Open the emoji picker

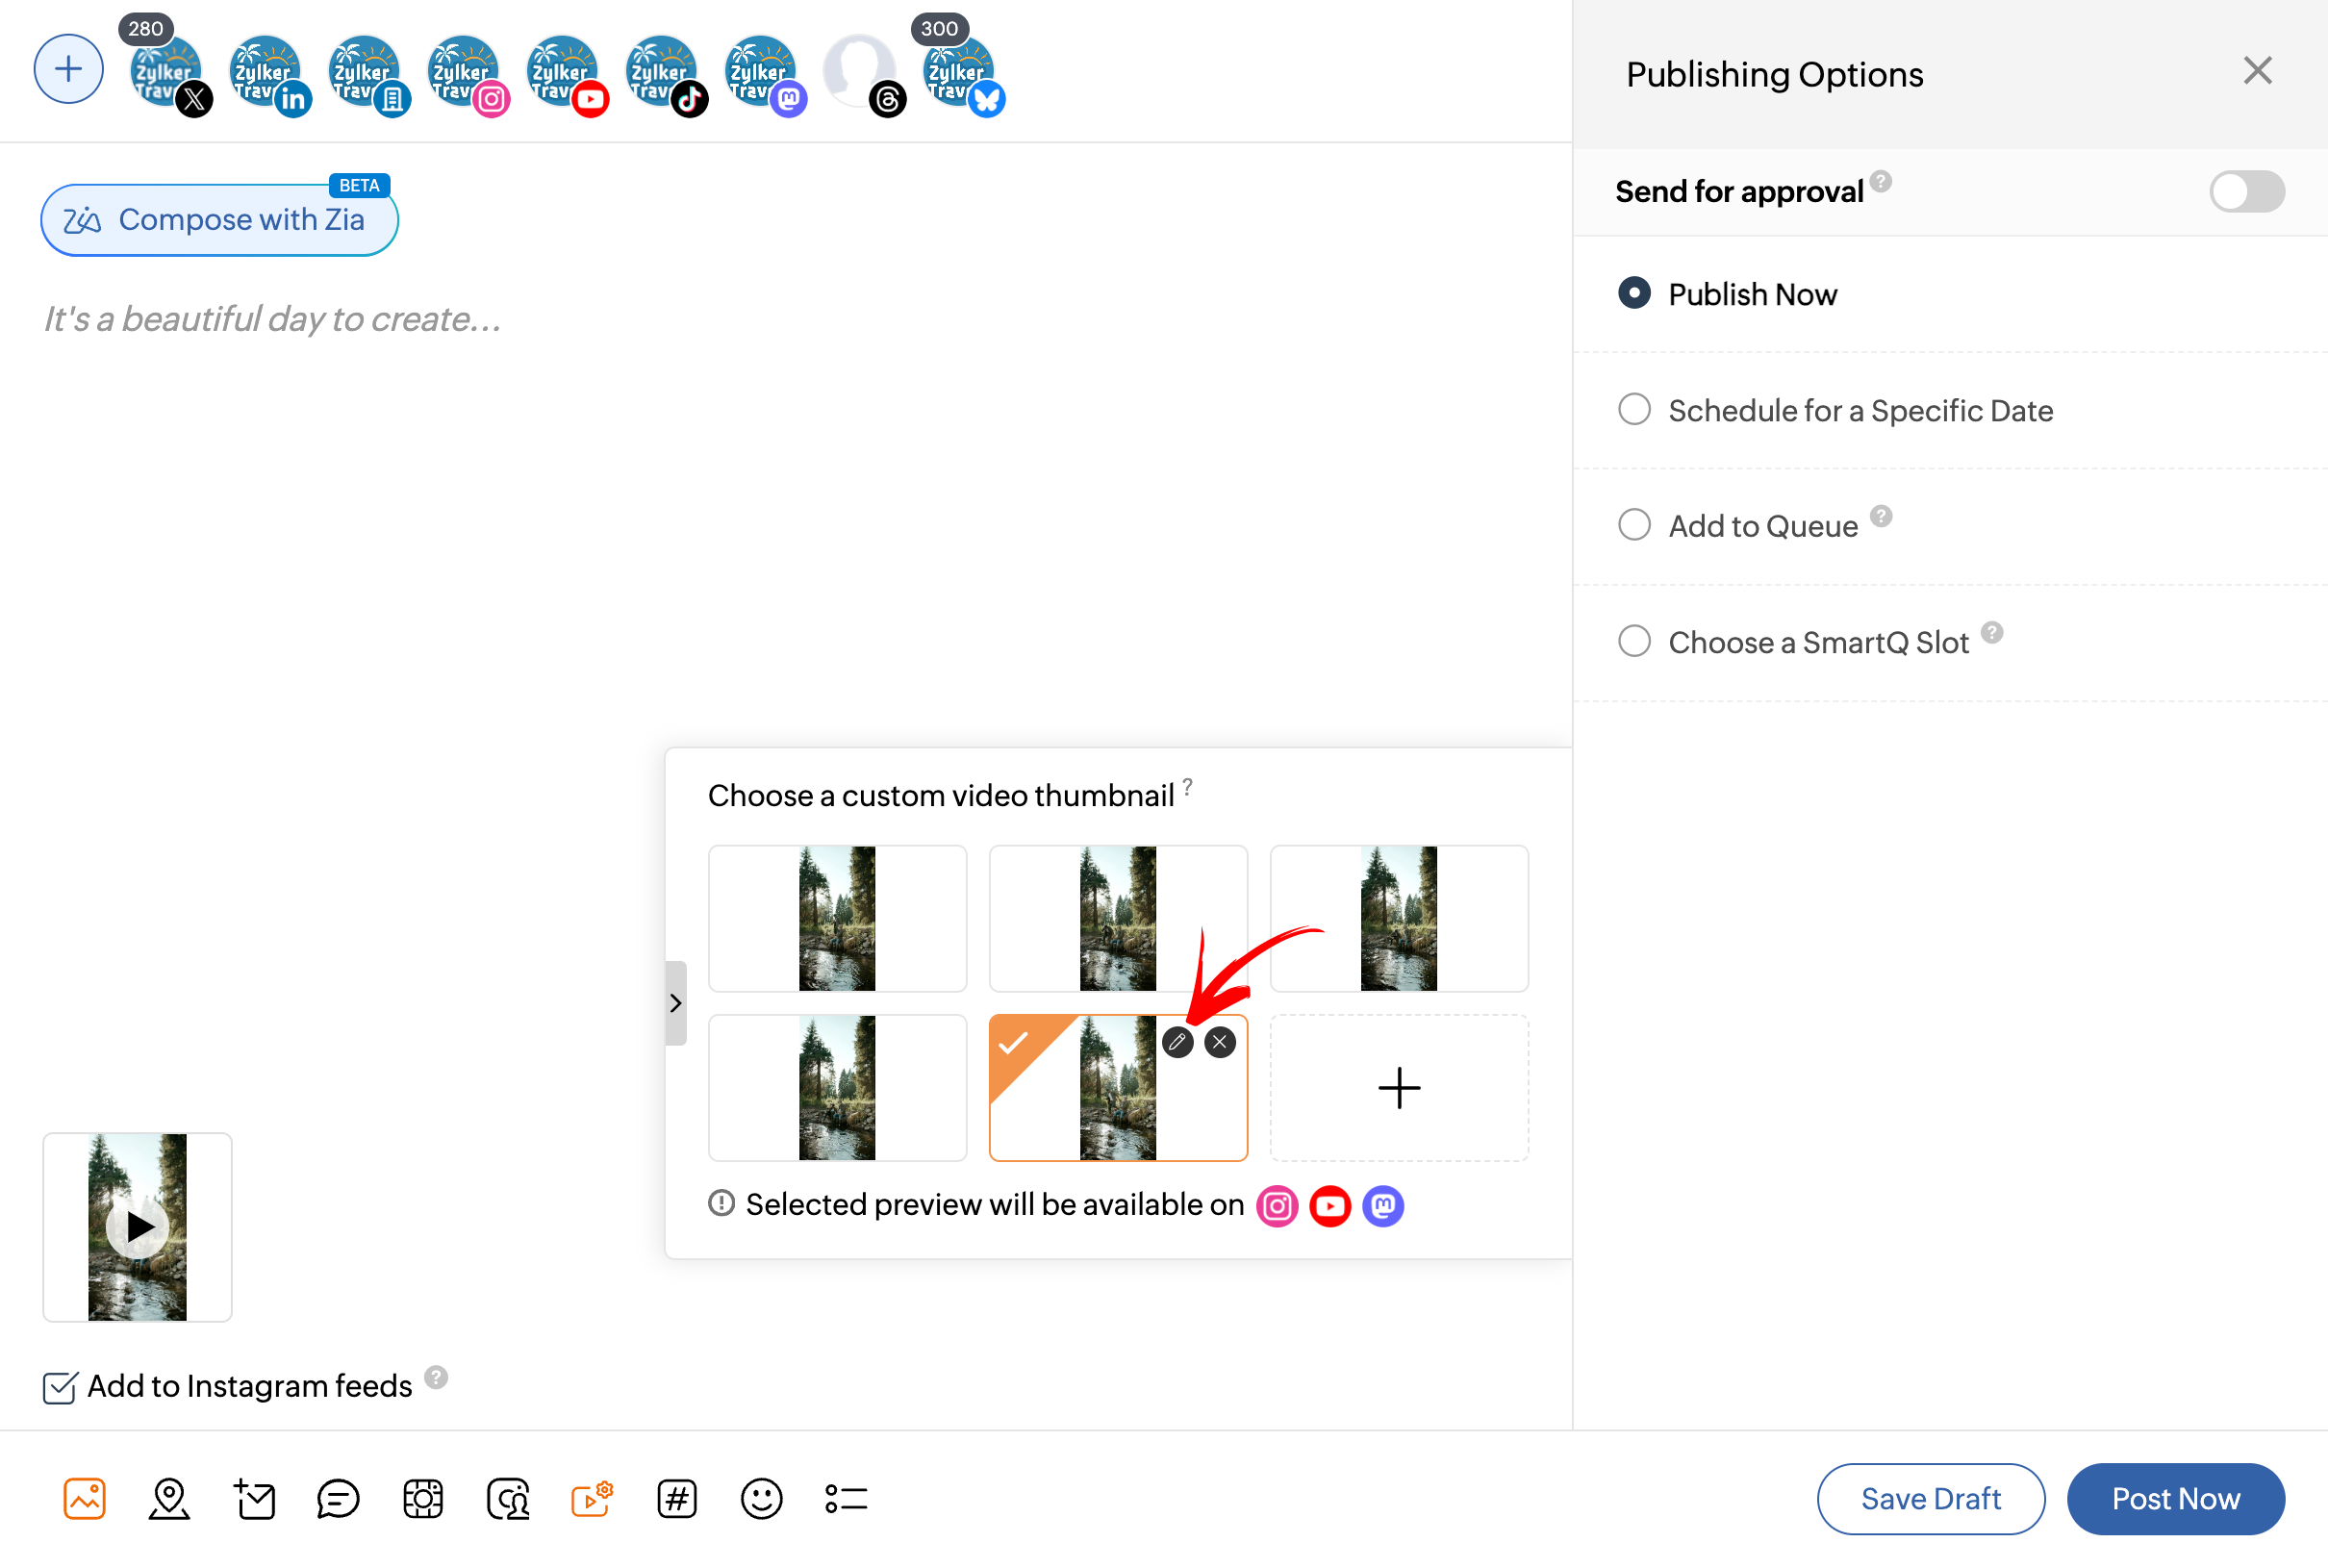pos(761,1498)
